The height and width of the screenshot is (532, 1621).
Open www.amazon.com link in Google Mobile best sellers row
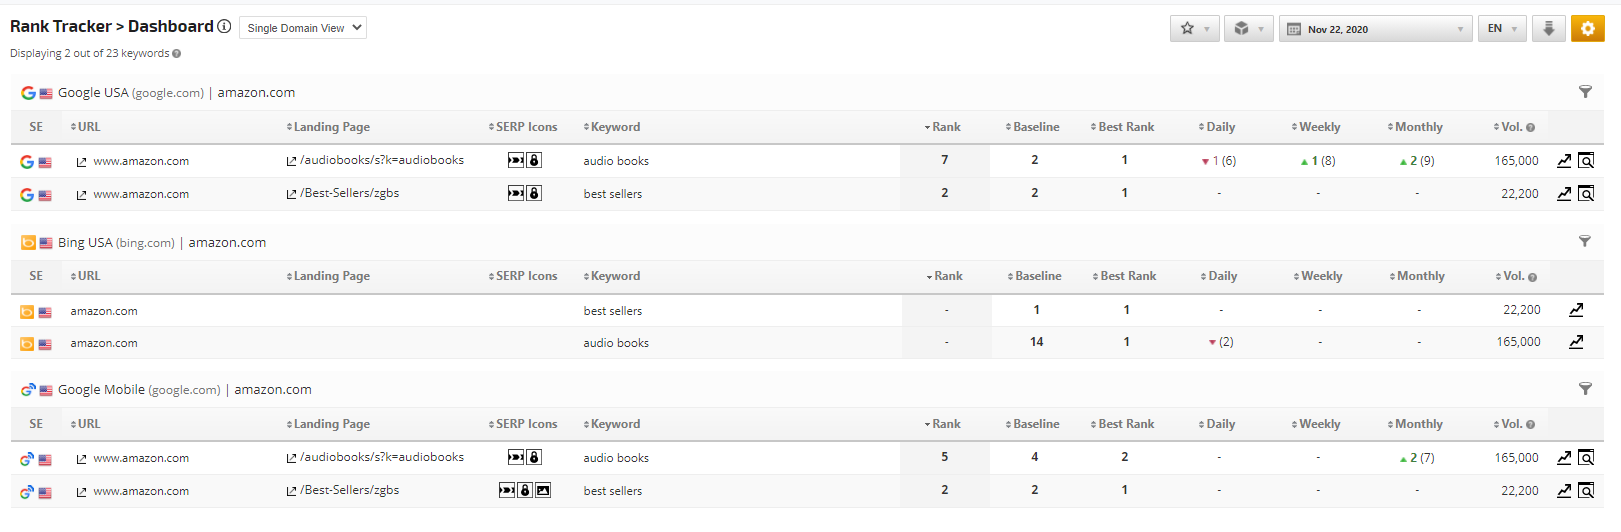(x=140, y=491)
